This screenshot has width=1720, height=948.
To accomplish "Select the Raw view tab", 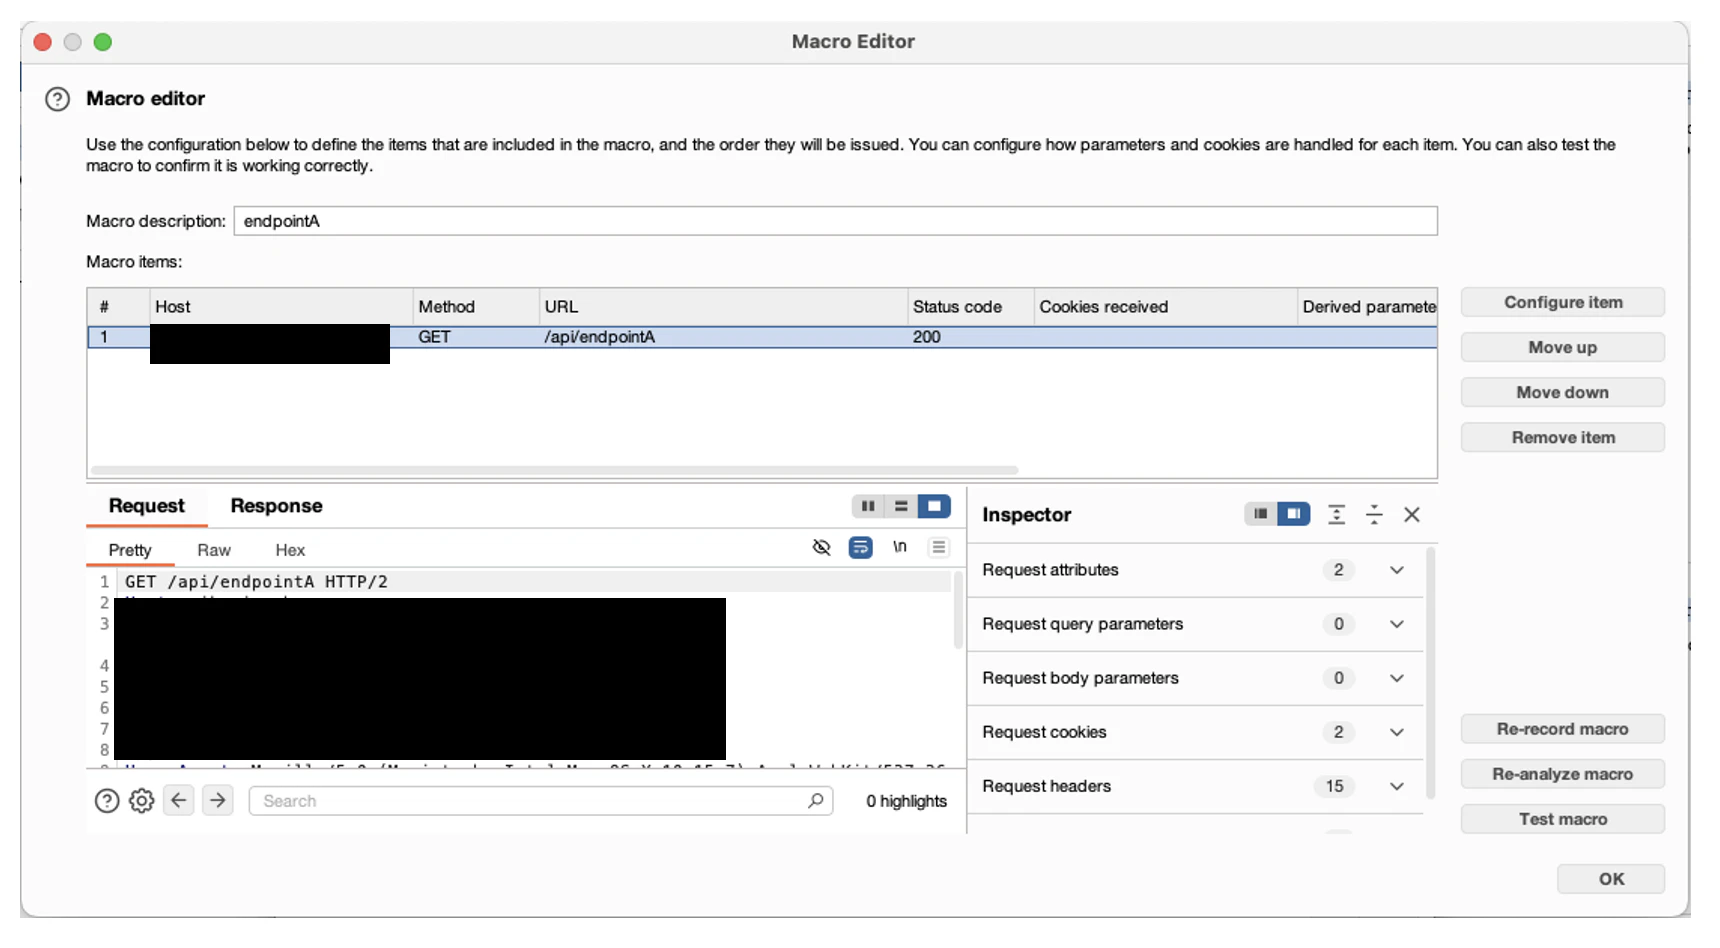I will pos(214,550).
